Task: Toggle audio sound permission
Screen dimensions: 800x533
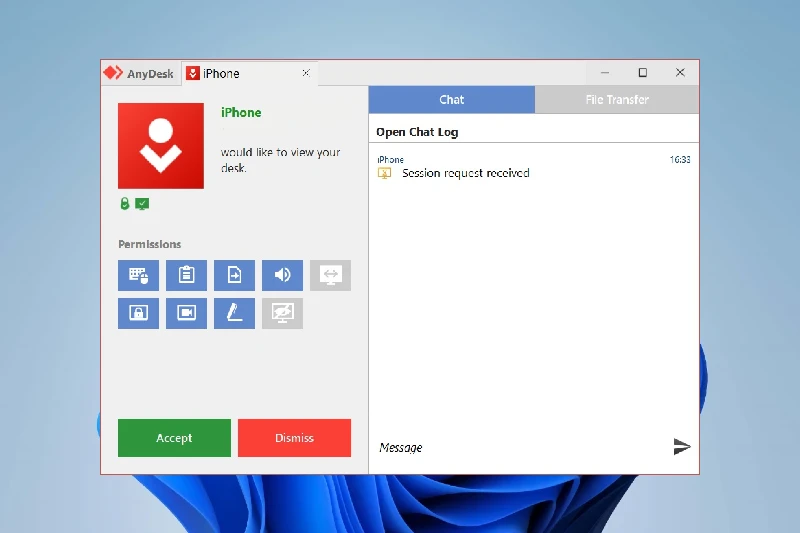Action: [282, 275]
